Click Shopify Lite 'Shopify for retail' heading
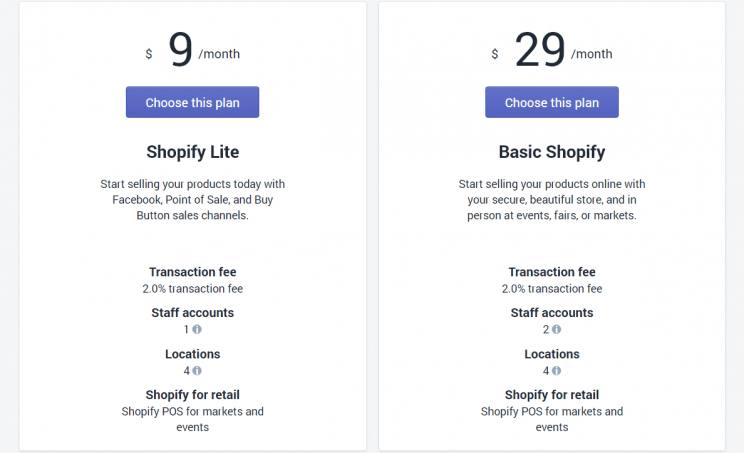This screenshot has width=744, height=453. (193, 395)
